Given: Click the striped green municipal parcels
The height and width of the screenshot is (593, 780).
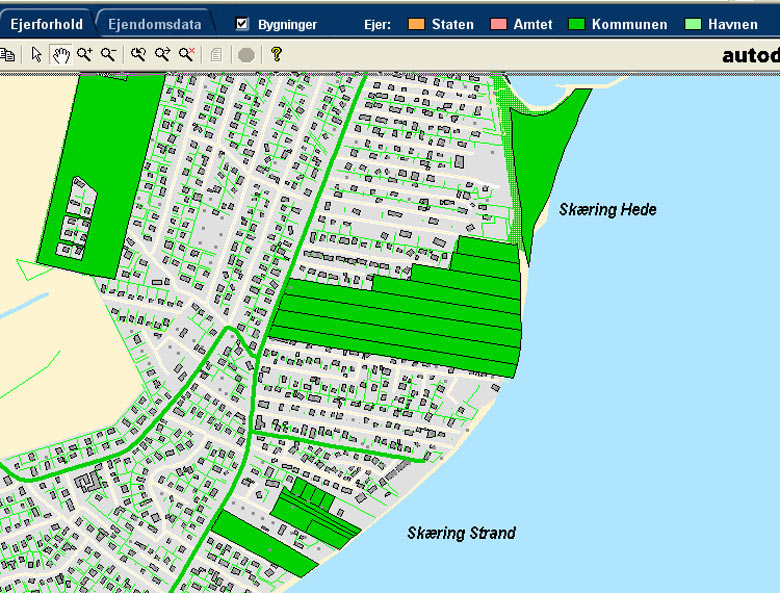Looking at the screenshot, I should pos(398,316).
